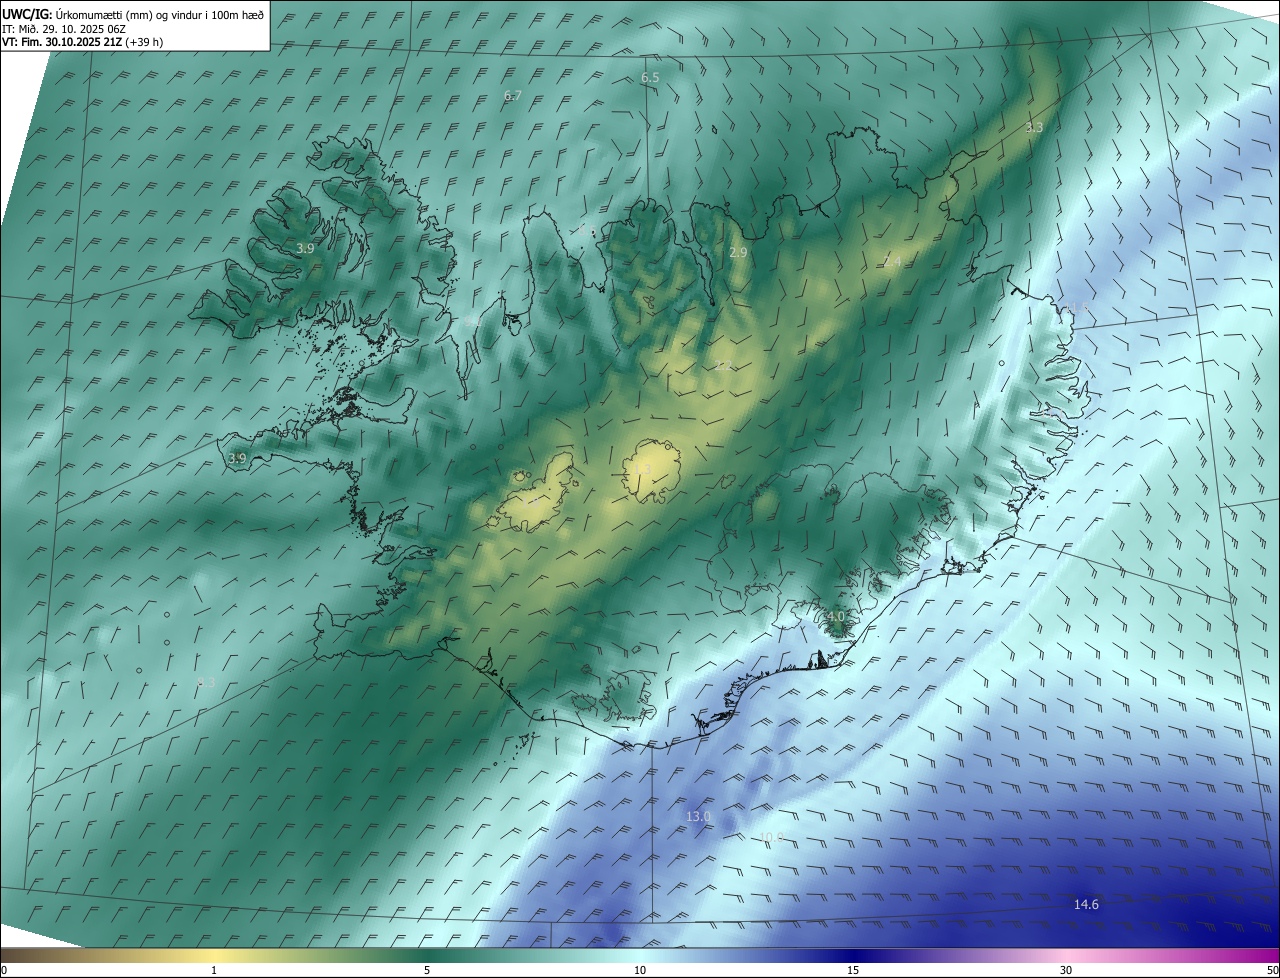
Task: Click the 3.3 value in the yellow northeast band
Action: 1034,127
